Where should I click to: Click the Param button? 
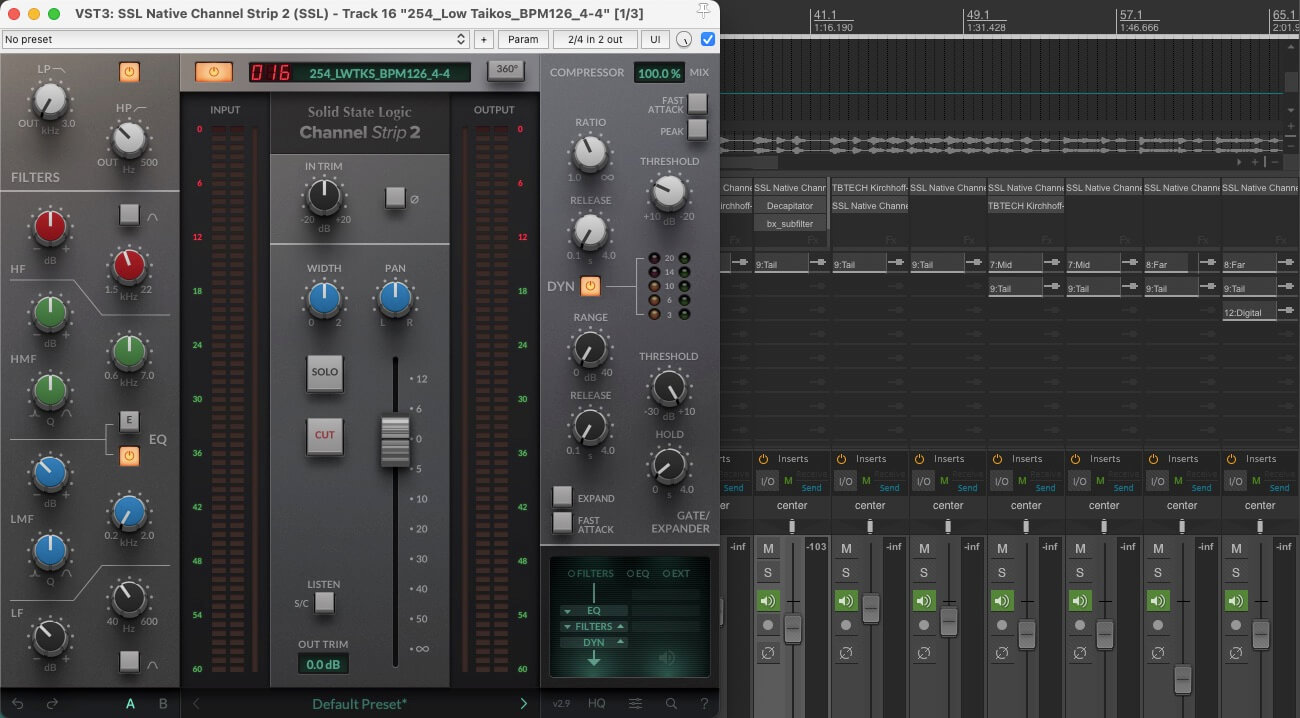[x=524, y=39]
